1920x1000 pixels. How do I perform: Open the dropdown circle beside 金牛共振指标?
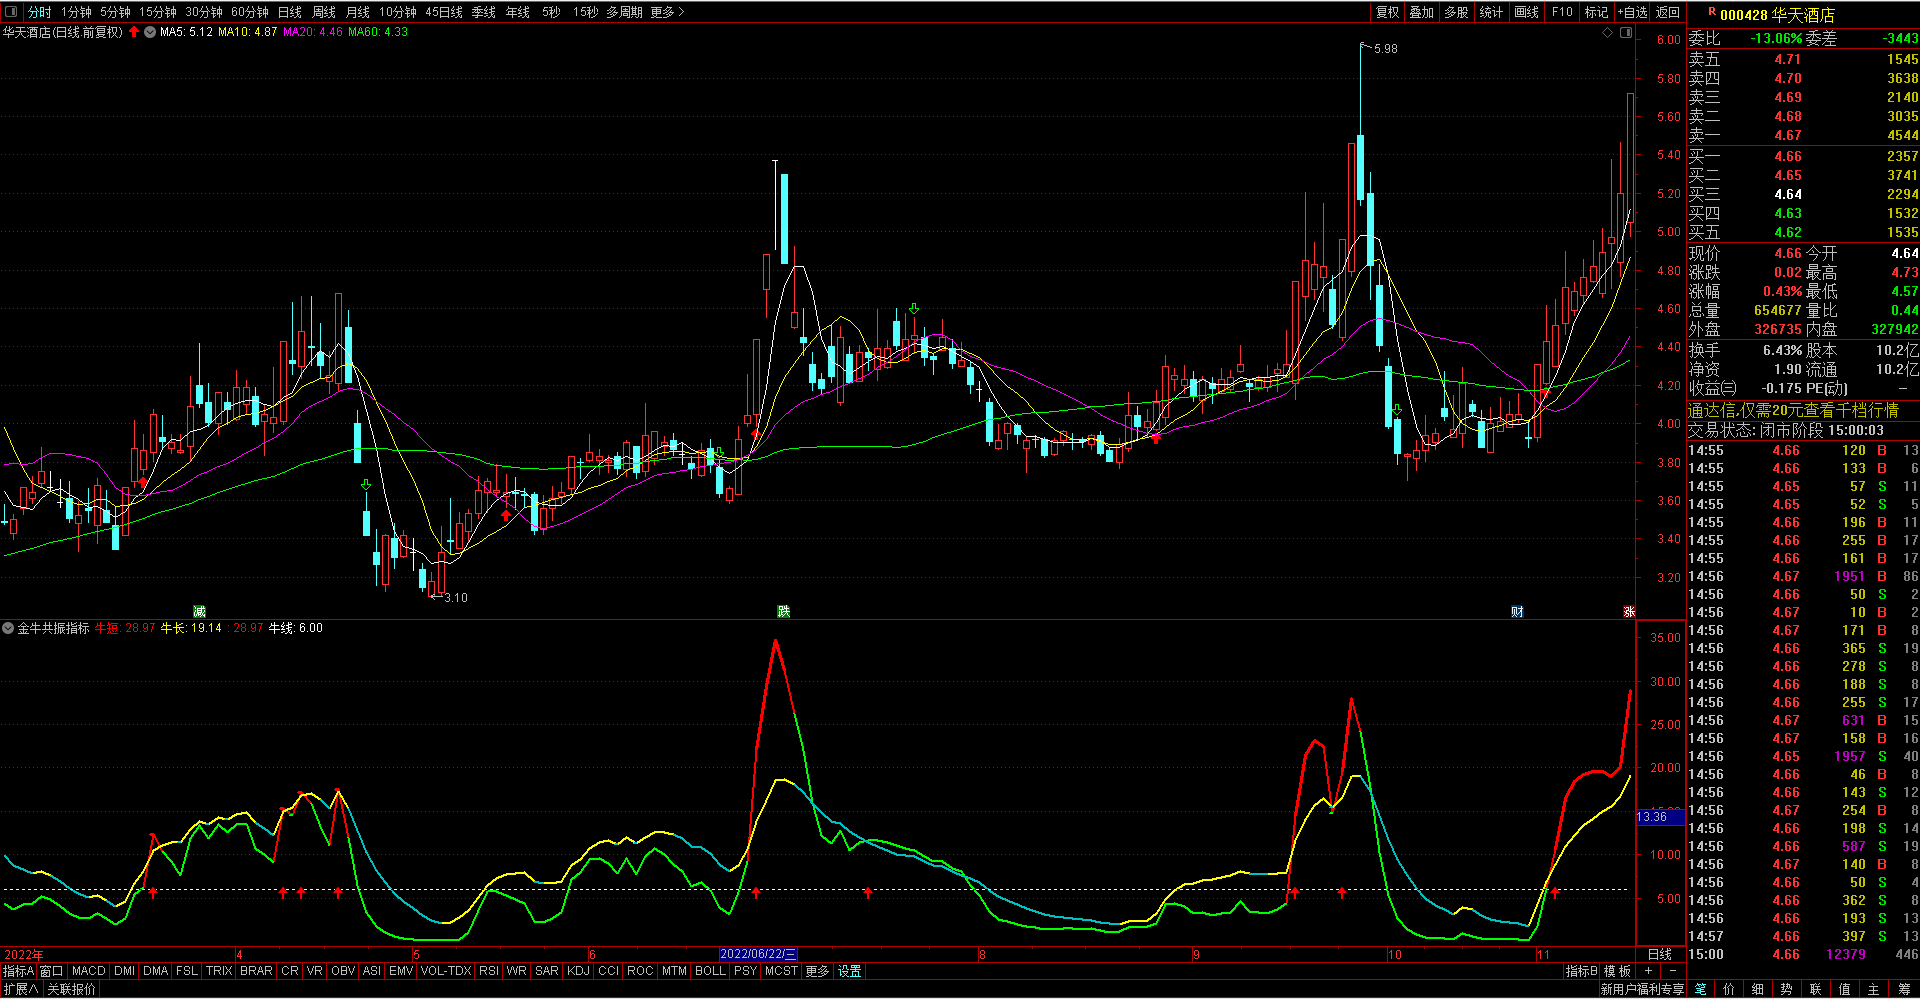(8, 628)
